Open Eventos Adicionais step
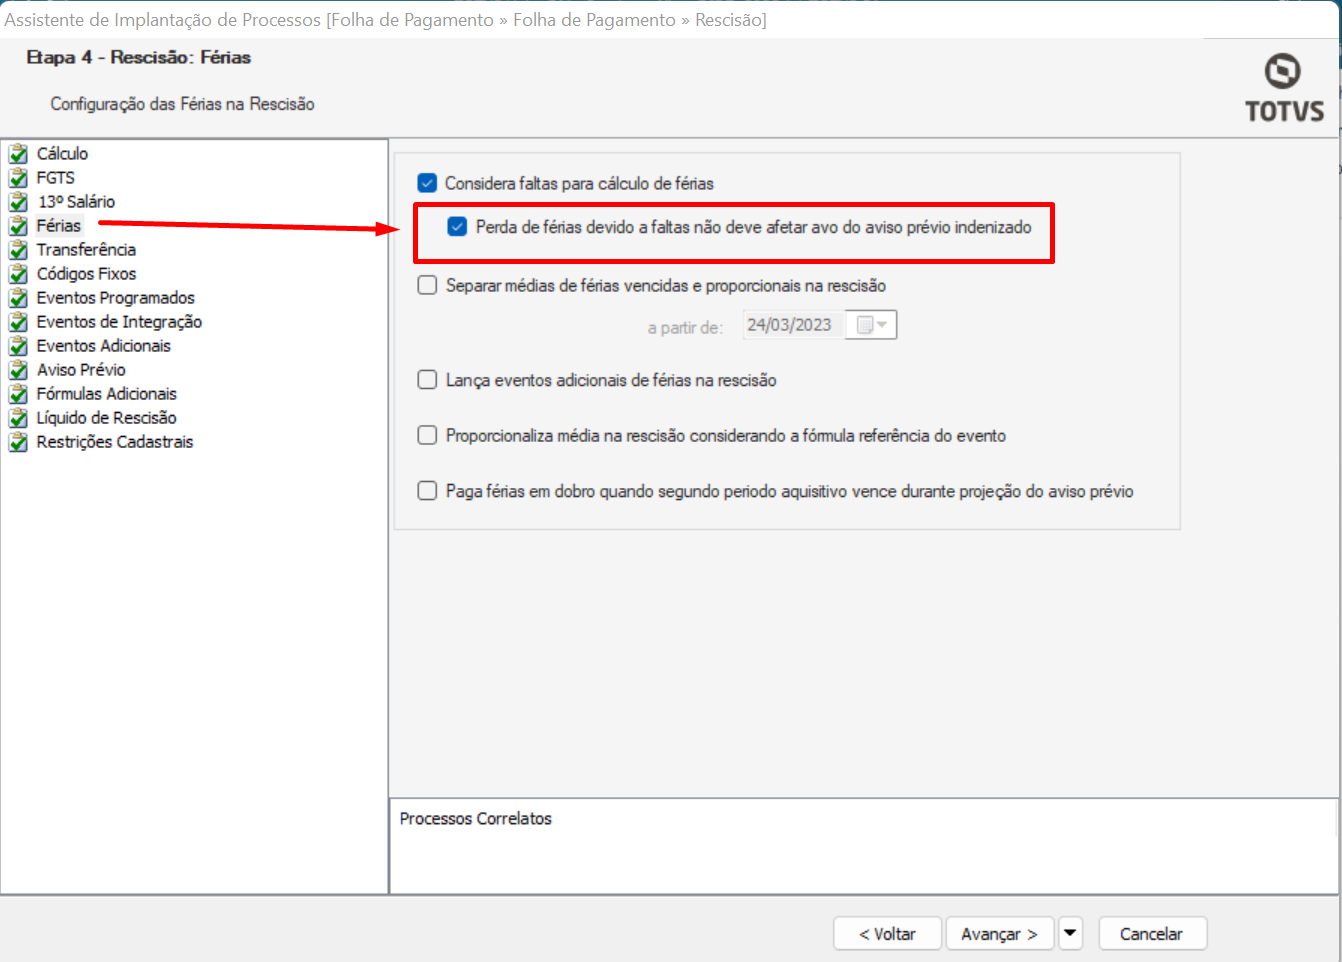1342x962 pixels. point(104,346)
